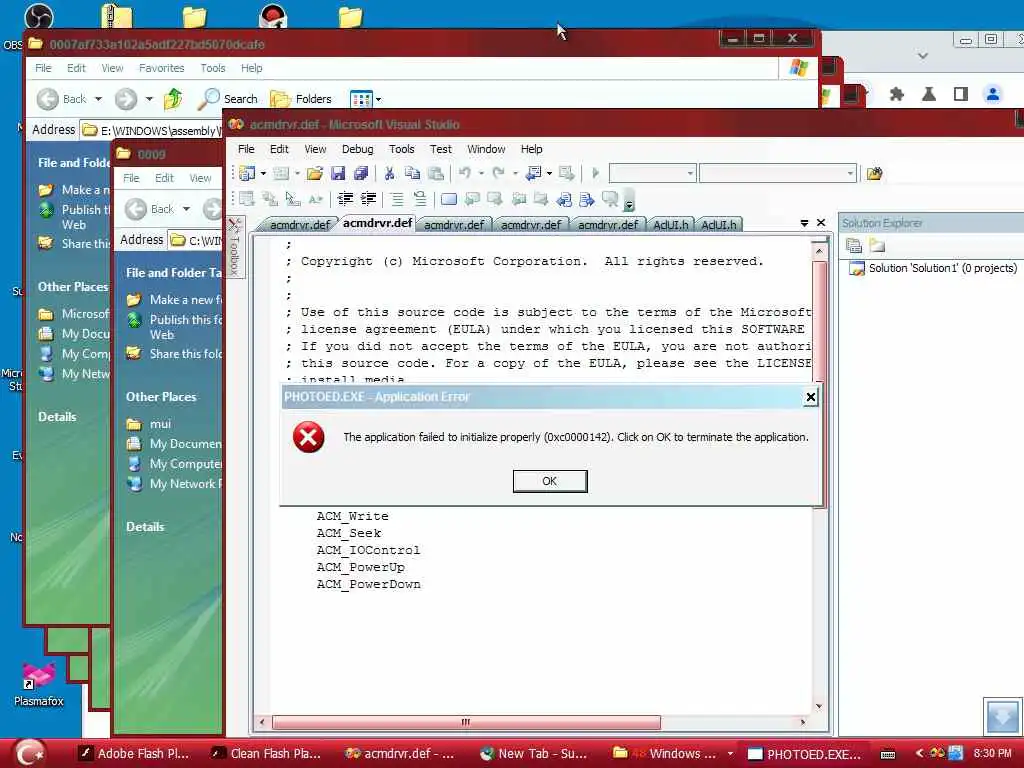Click Comment Out Lines icon

pos(396,199)
